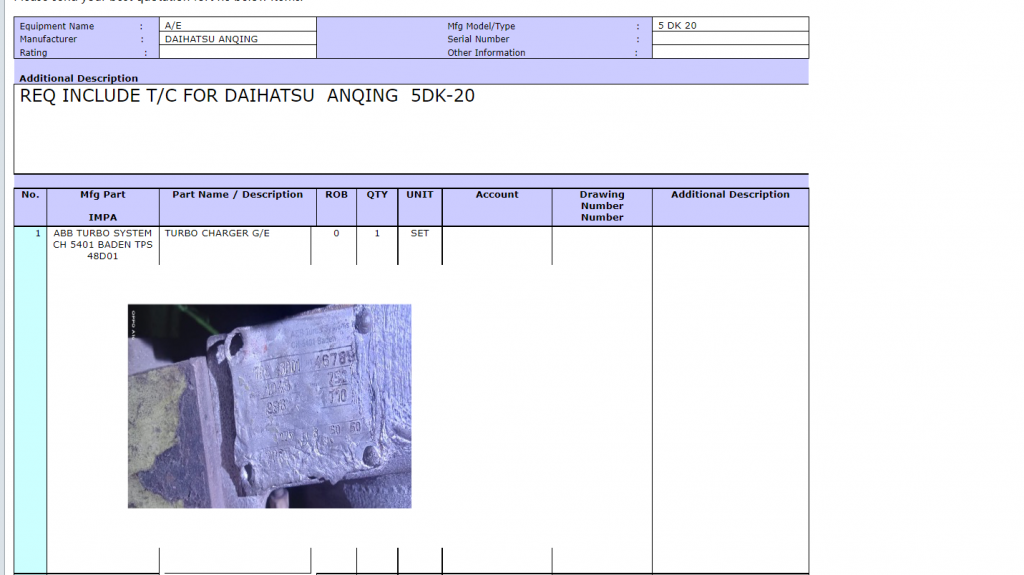Viewport: 1024px width, 575px height.
Task: Click the 'Drawing Number' column header
Action: [602, 206]
